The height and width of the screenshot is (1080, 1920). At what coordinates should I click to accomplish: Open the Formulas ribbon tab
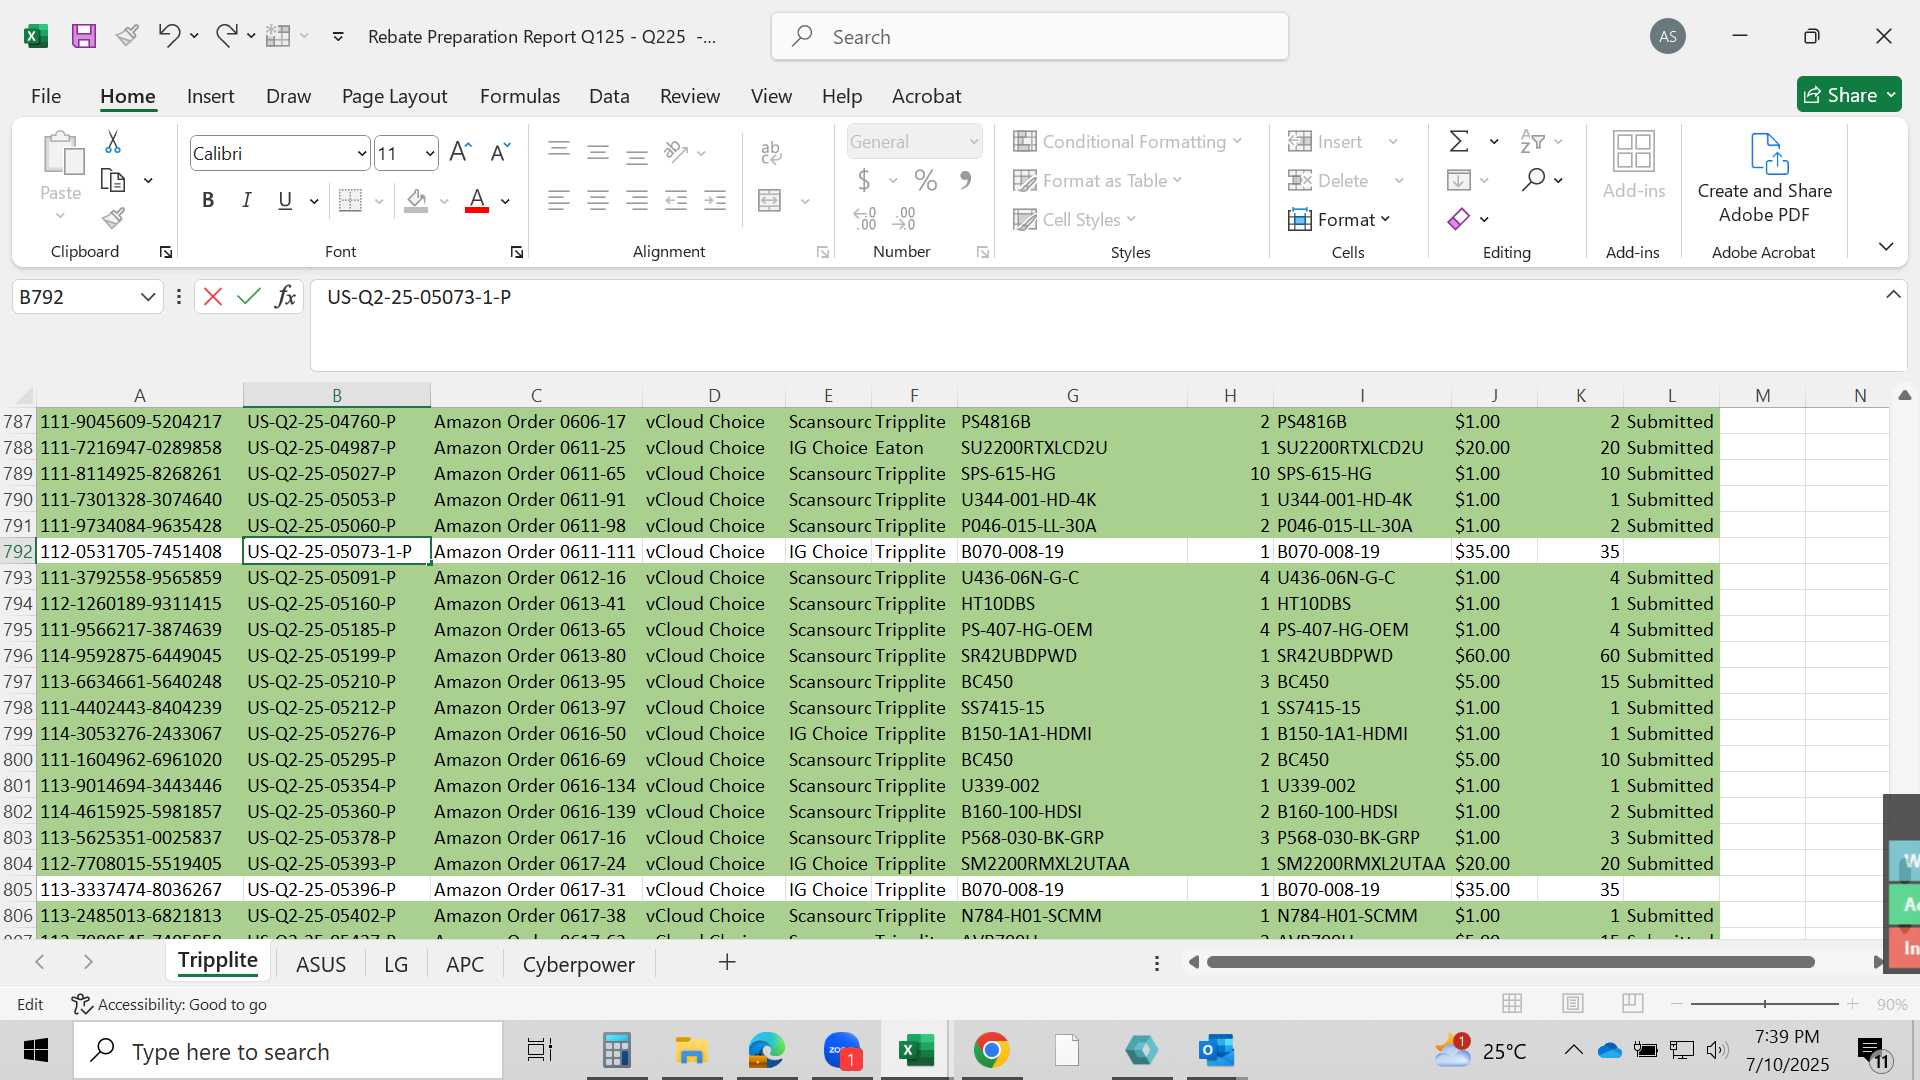click(x=519, y=96)
